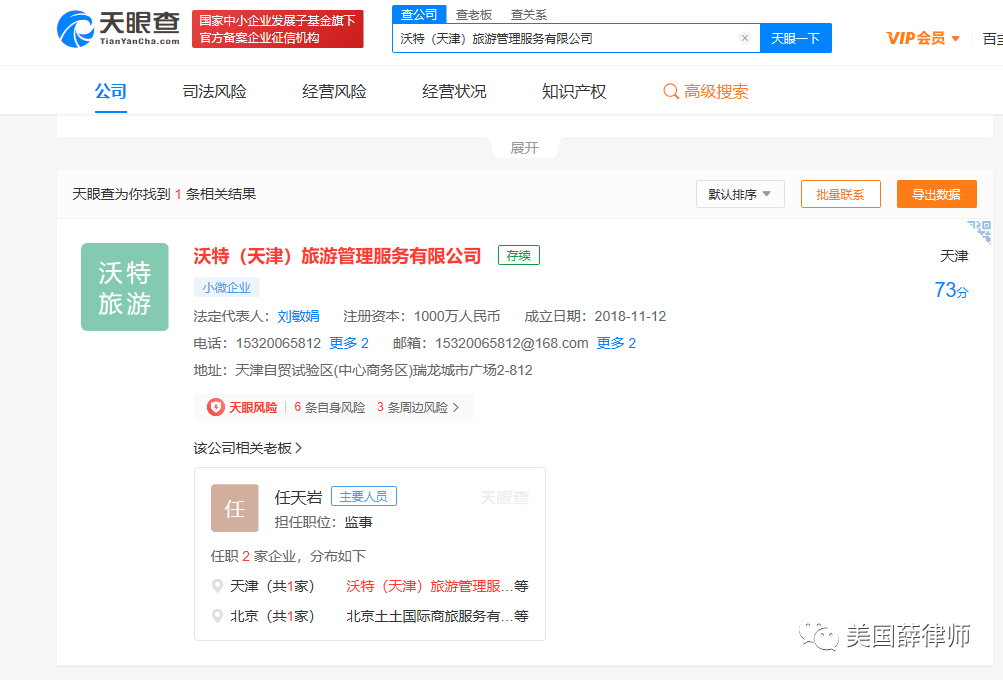Click the 注册资本 1000万人民币 text
Viewport: 1003px width, 680px height.
(x=422, y=316)
